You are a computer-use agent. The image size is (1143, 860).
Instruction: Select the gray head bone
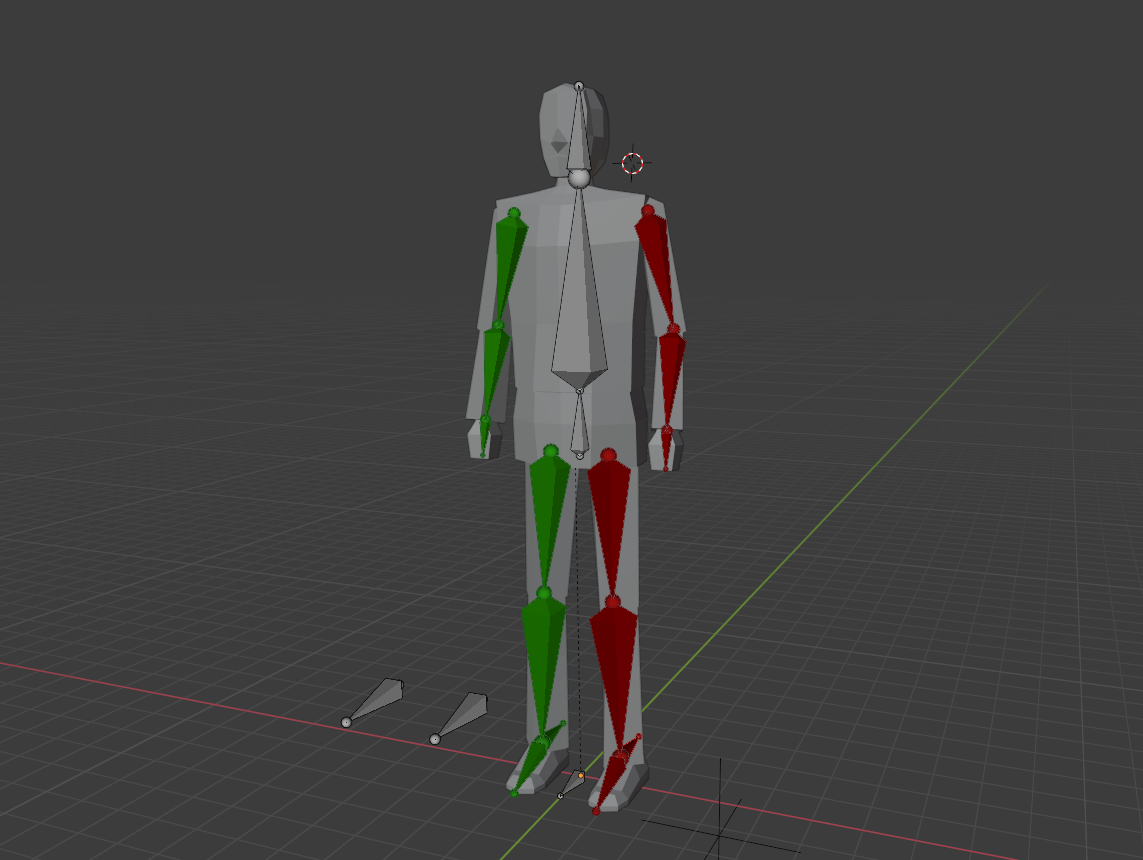[579, 135]
